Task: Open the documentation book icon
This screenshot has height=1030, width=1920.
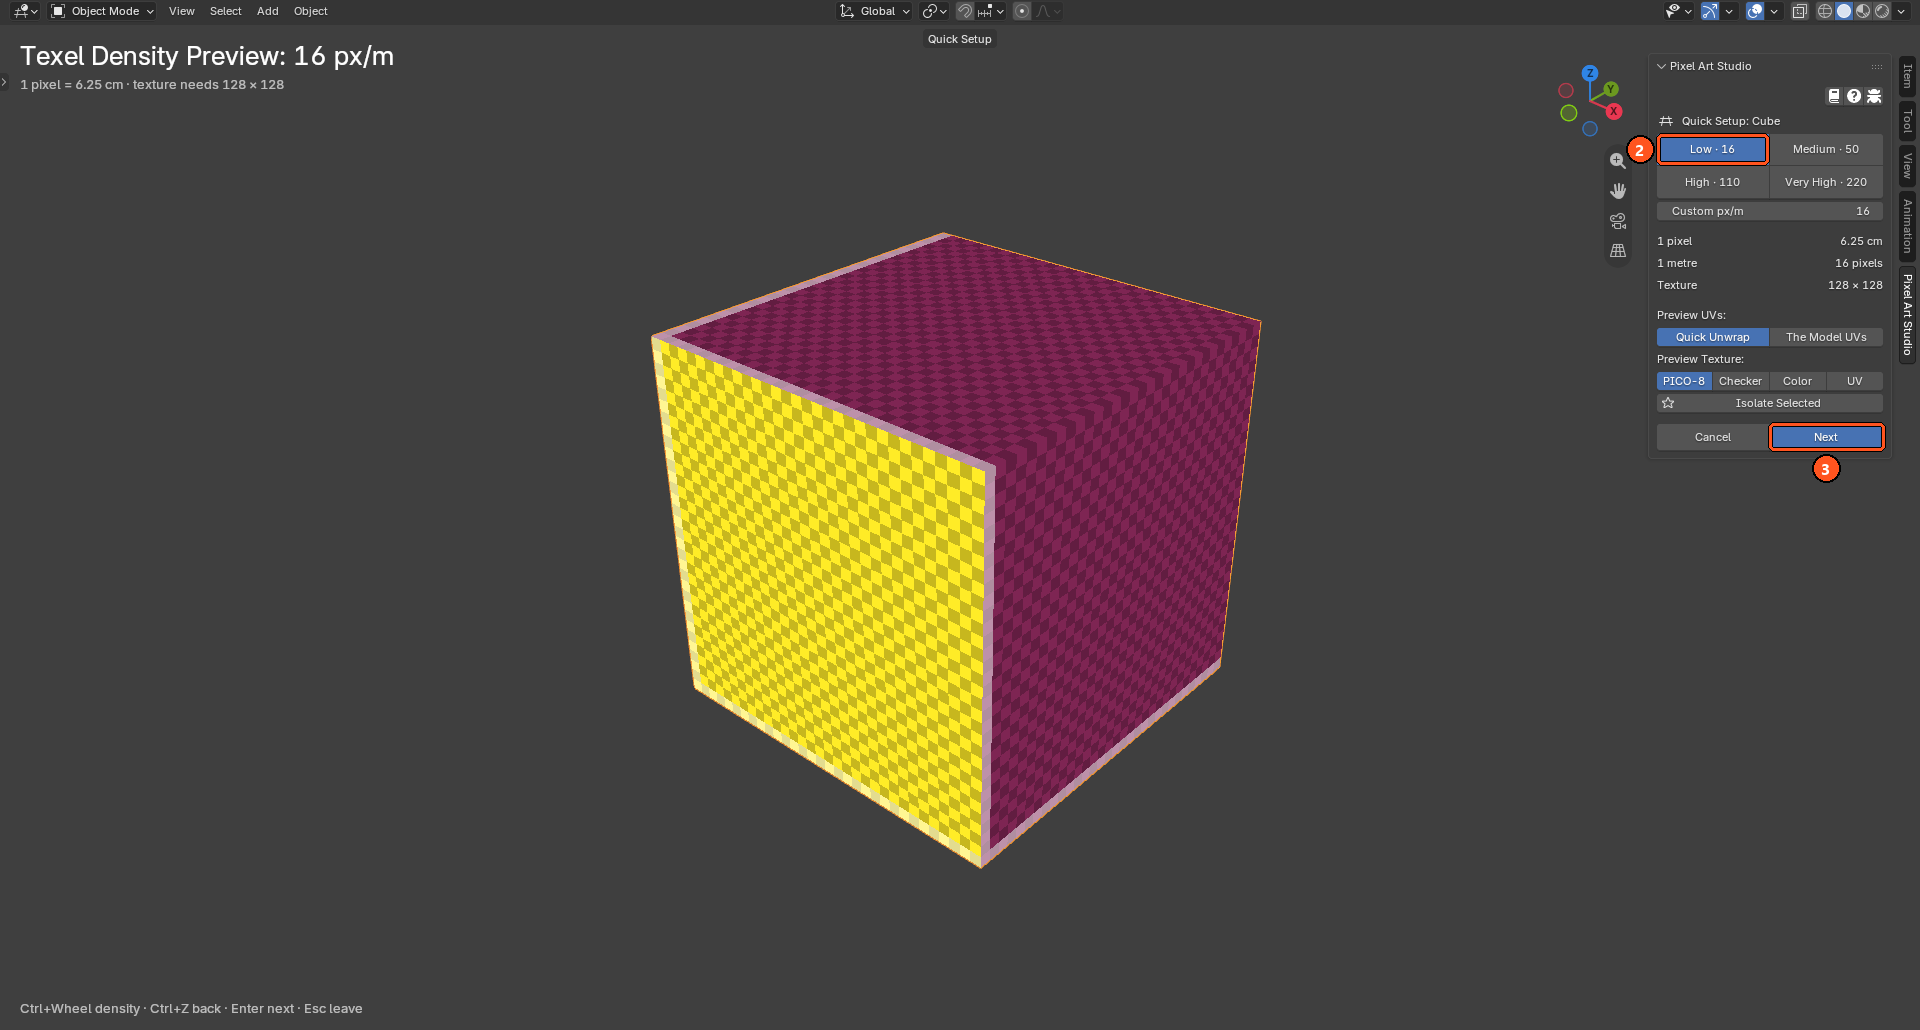Action: pyautogui.click(x=1834, y=96)
